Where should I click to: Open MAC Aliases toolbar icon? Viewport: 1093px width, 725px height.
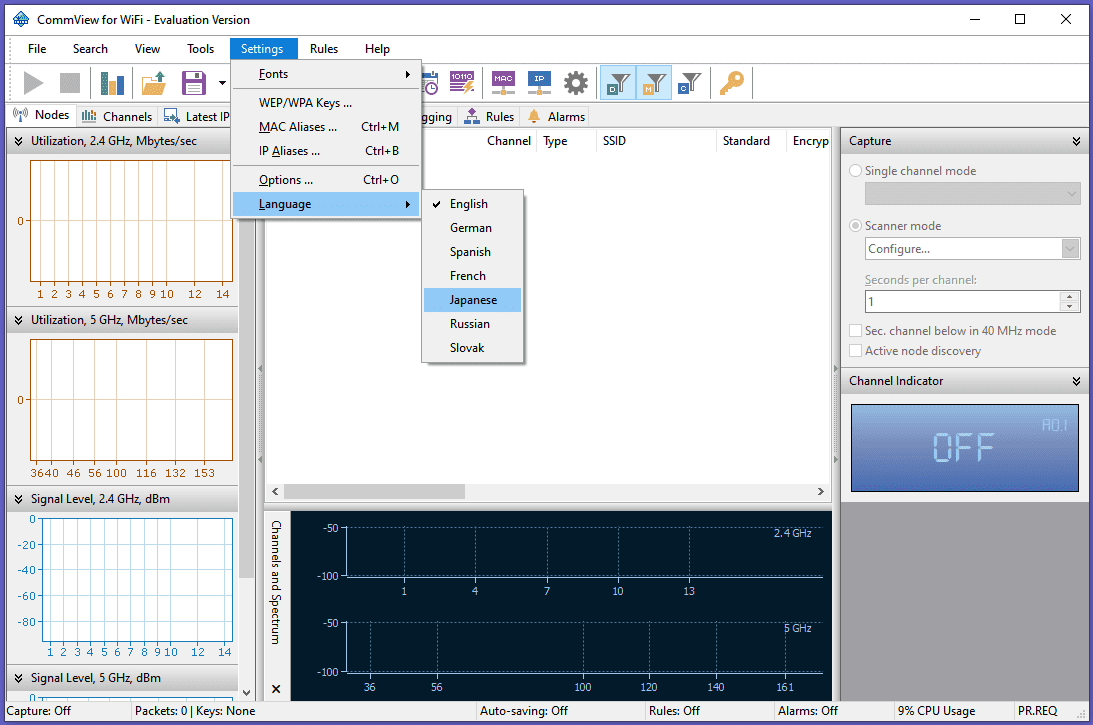coord(503,83)
